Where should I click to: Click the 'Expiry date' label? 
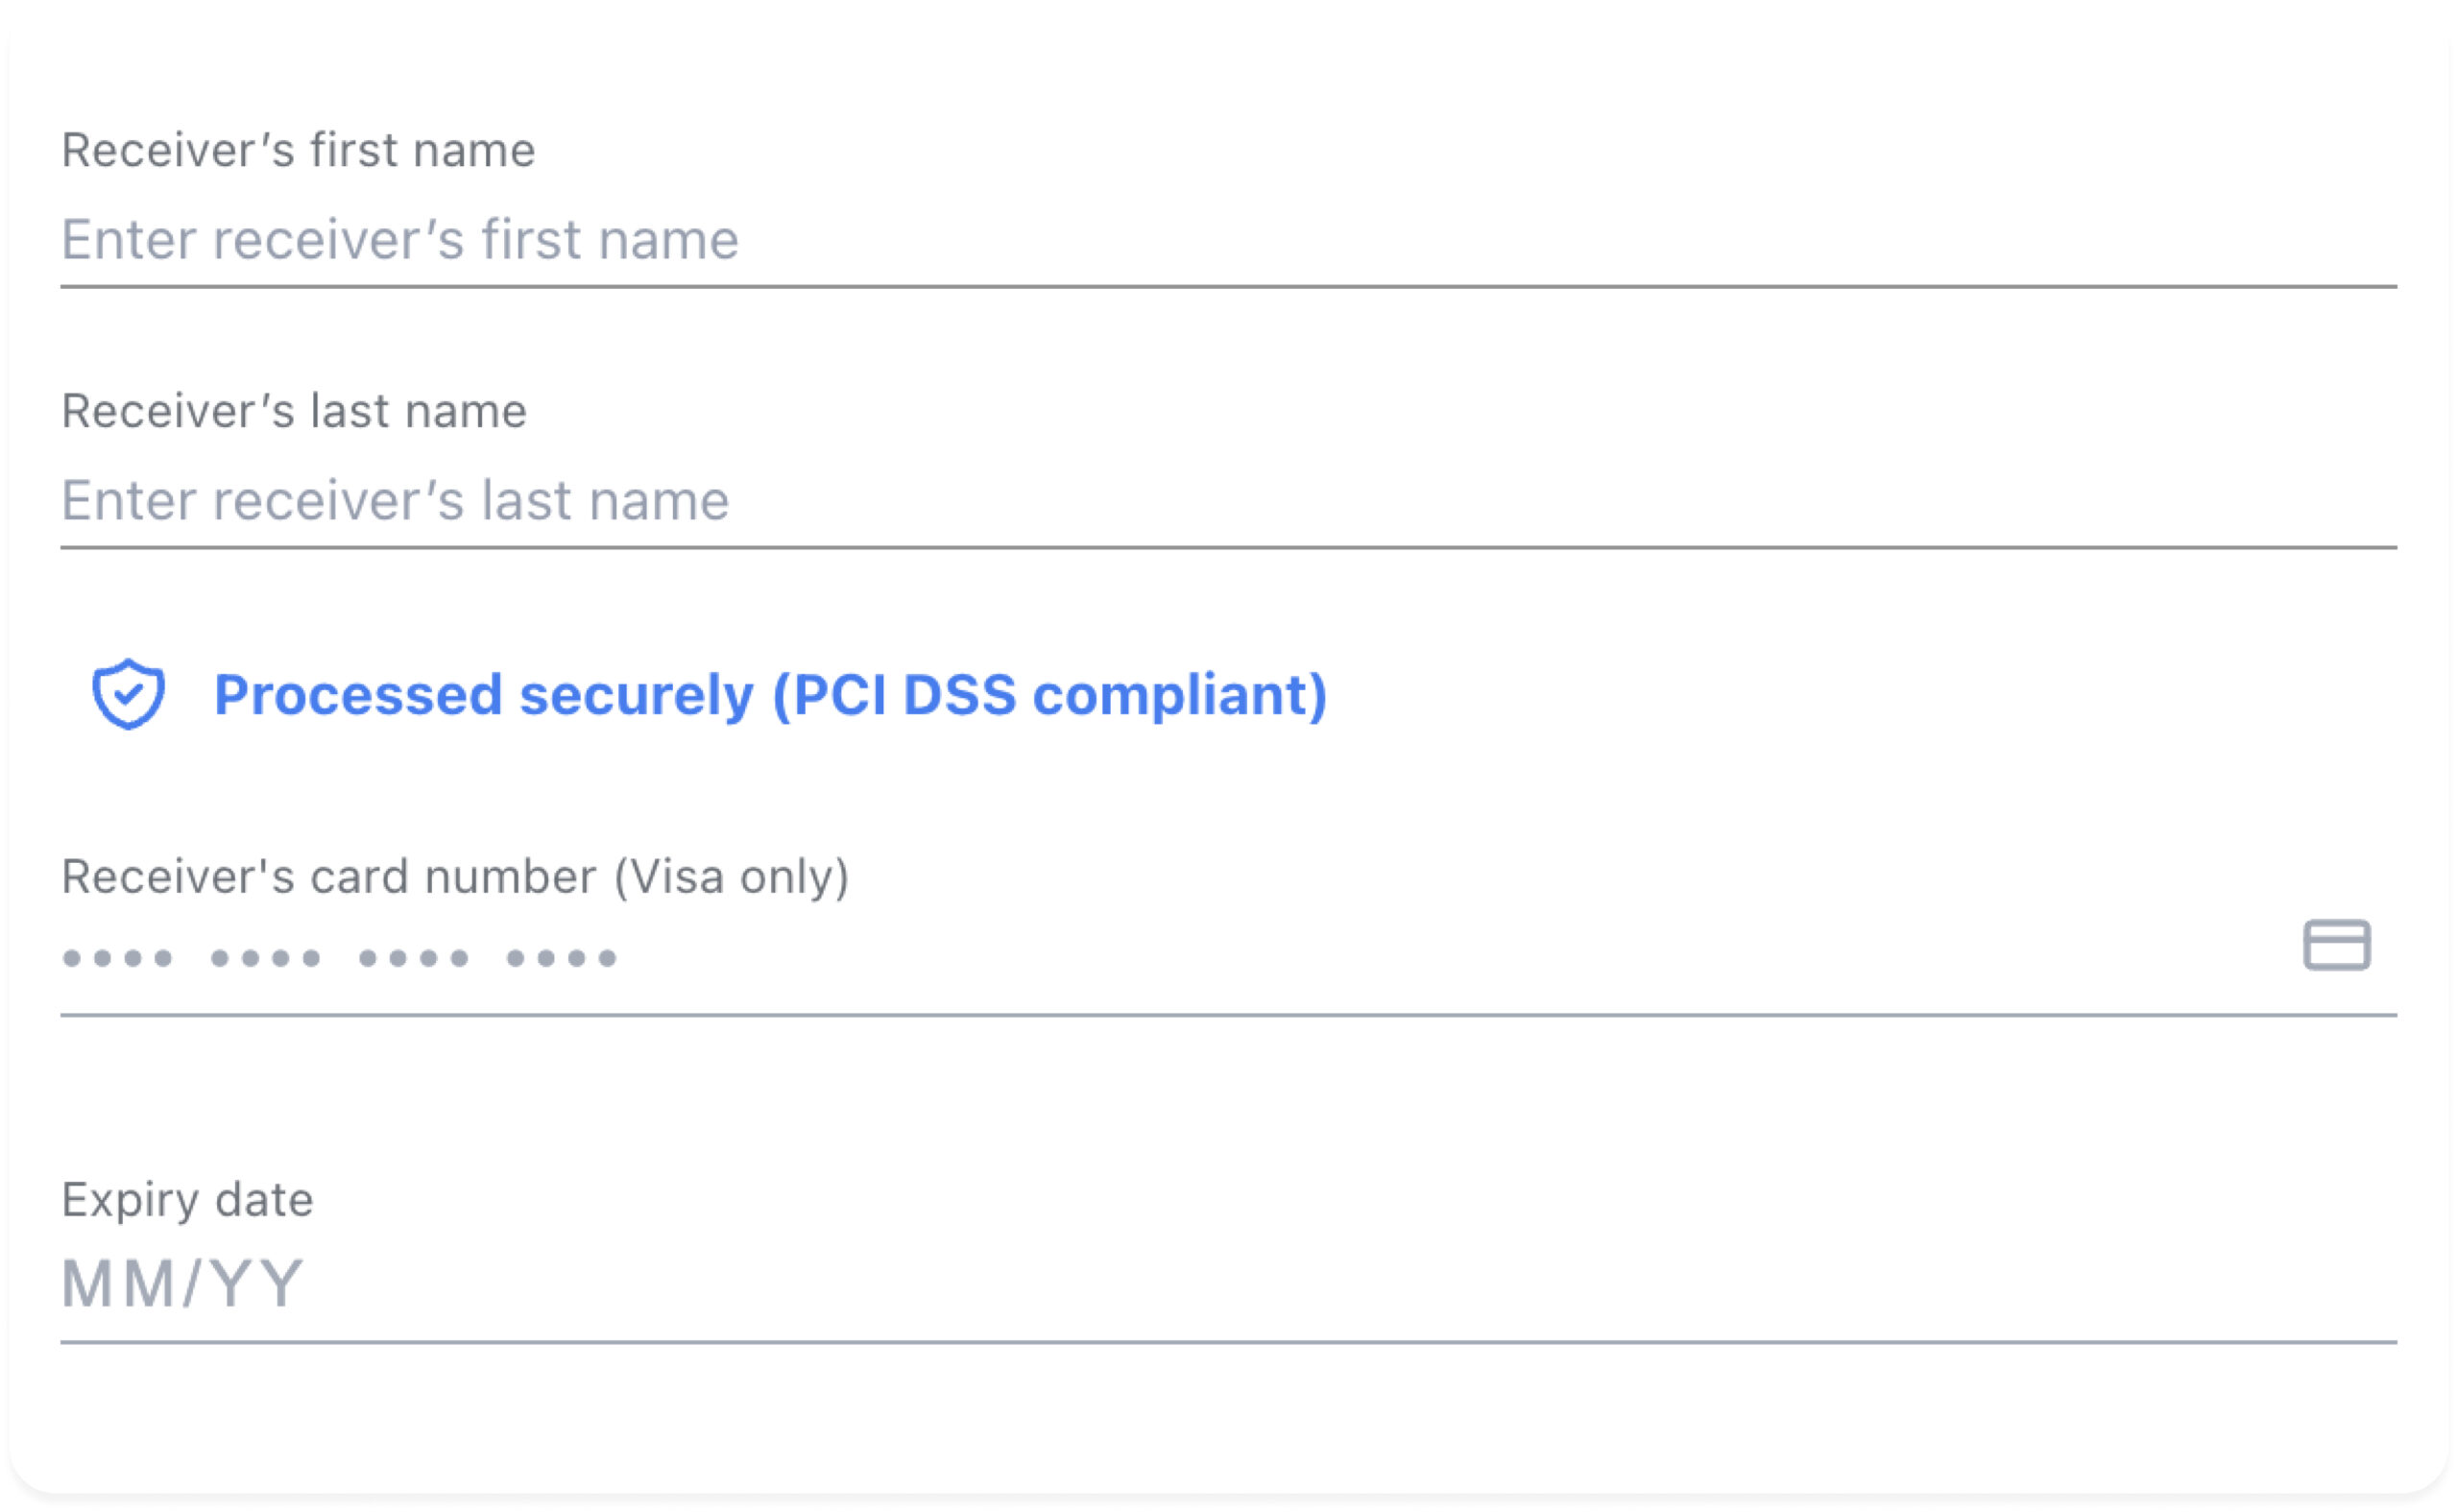click(x=187, y=1200)
